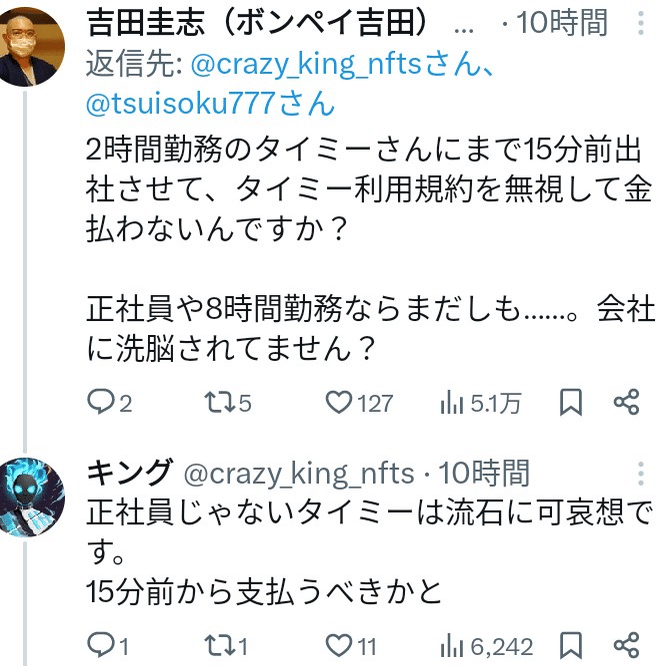Like the tweet with 127 likes
The height and width of the screenshot is (666, 666).
(340, 402)
